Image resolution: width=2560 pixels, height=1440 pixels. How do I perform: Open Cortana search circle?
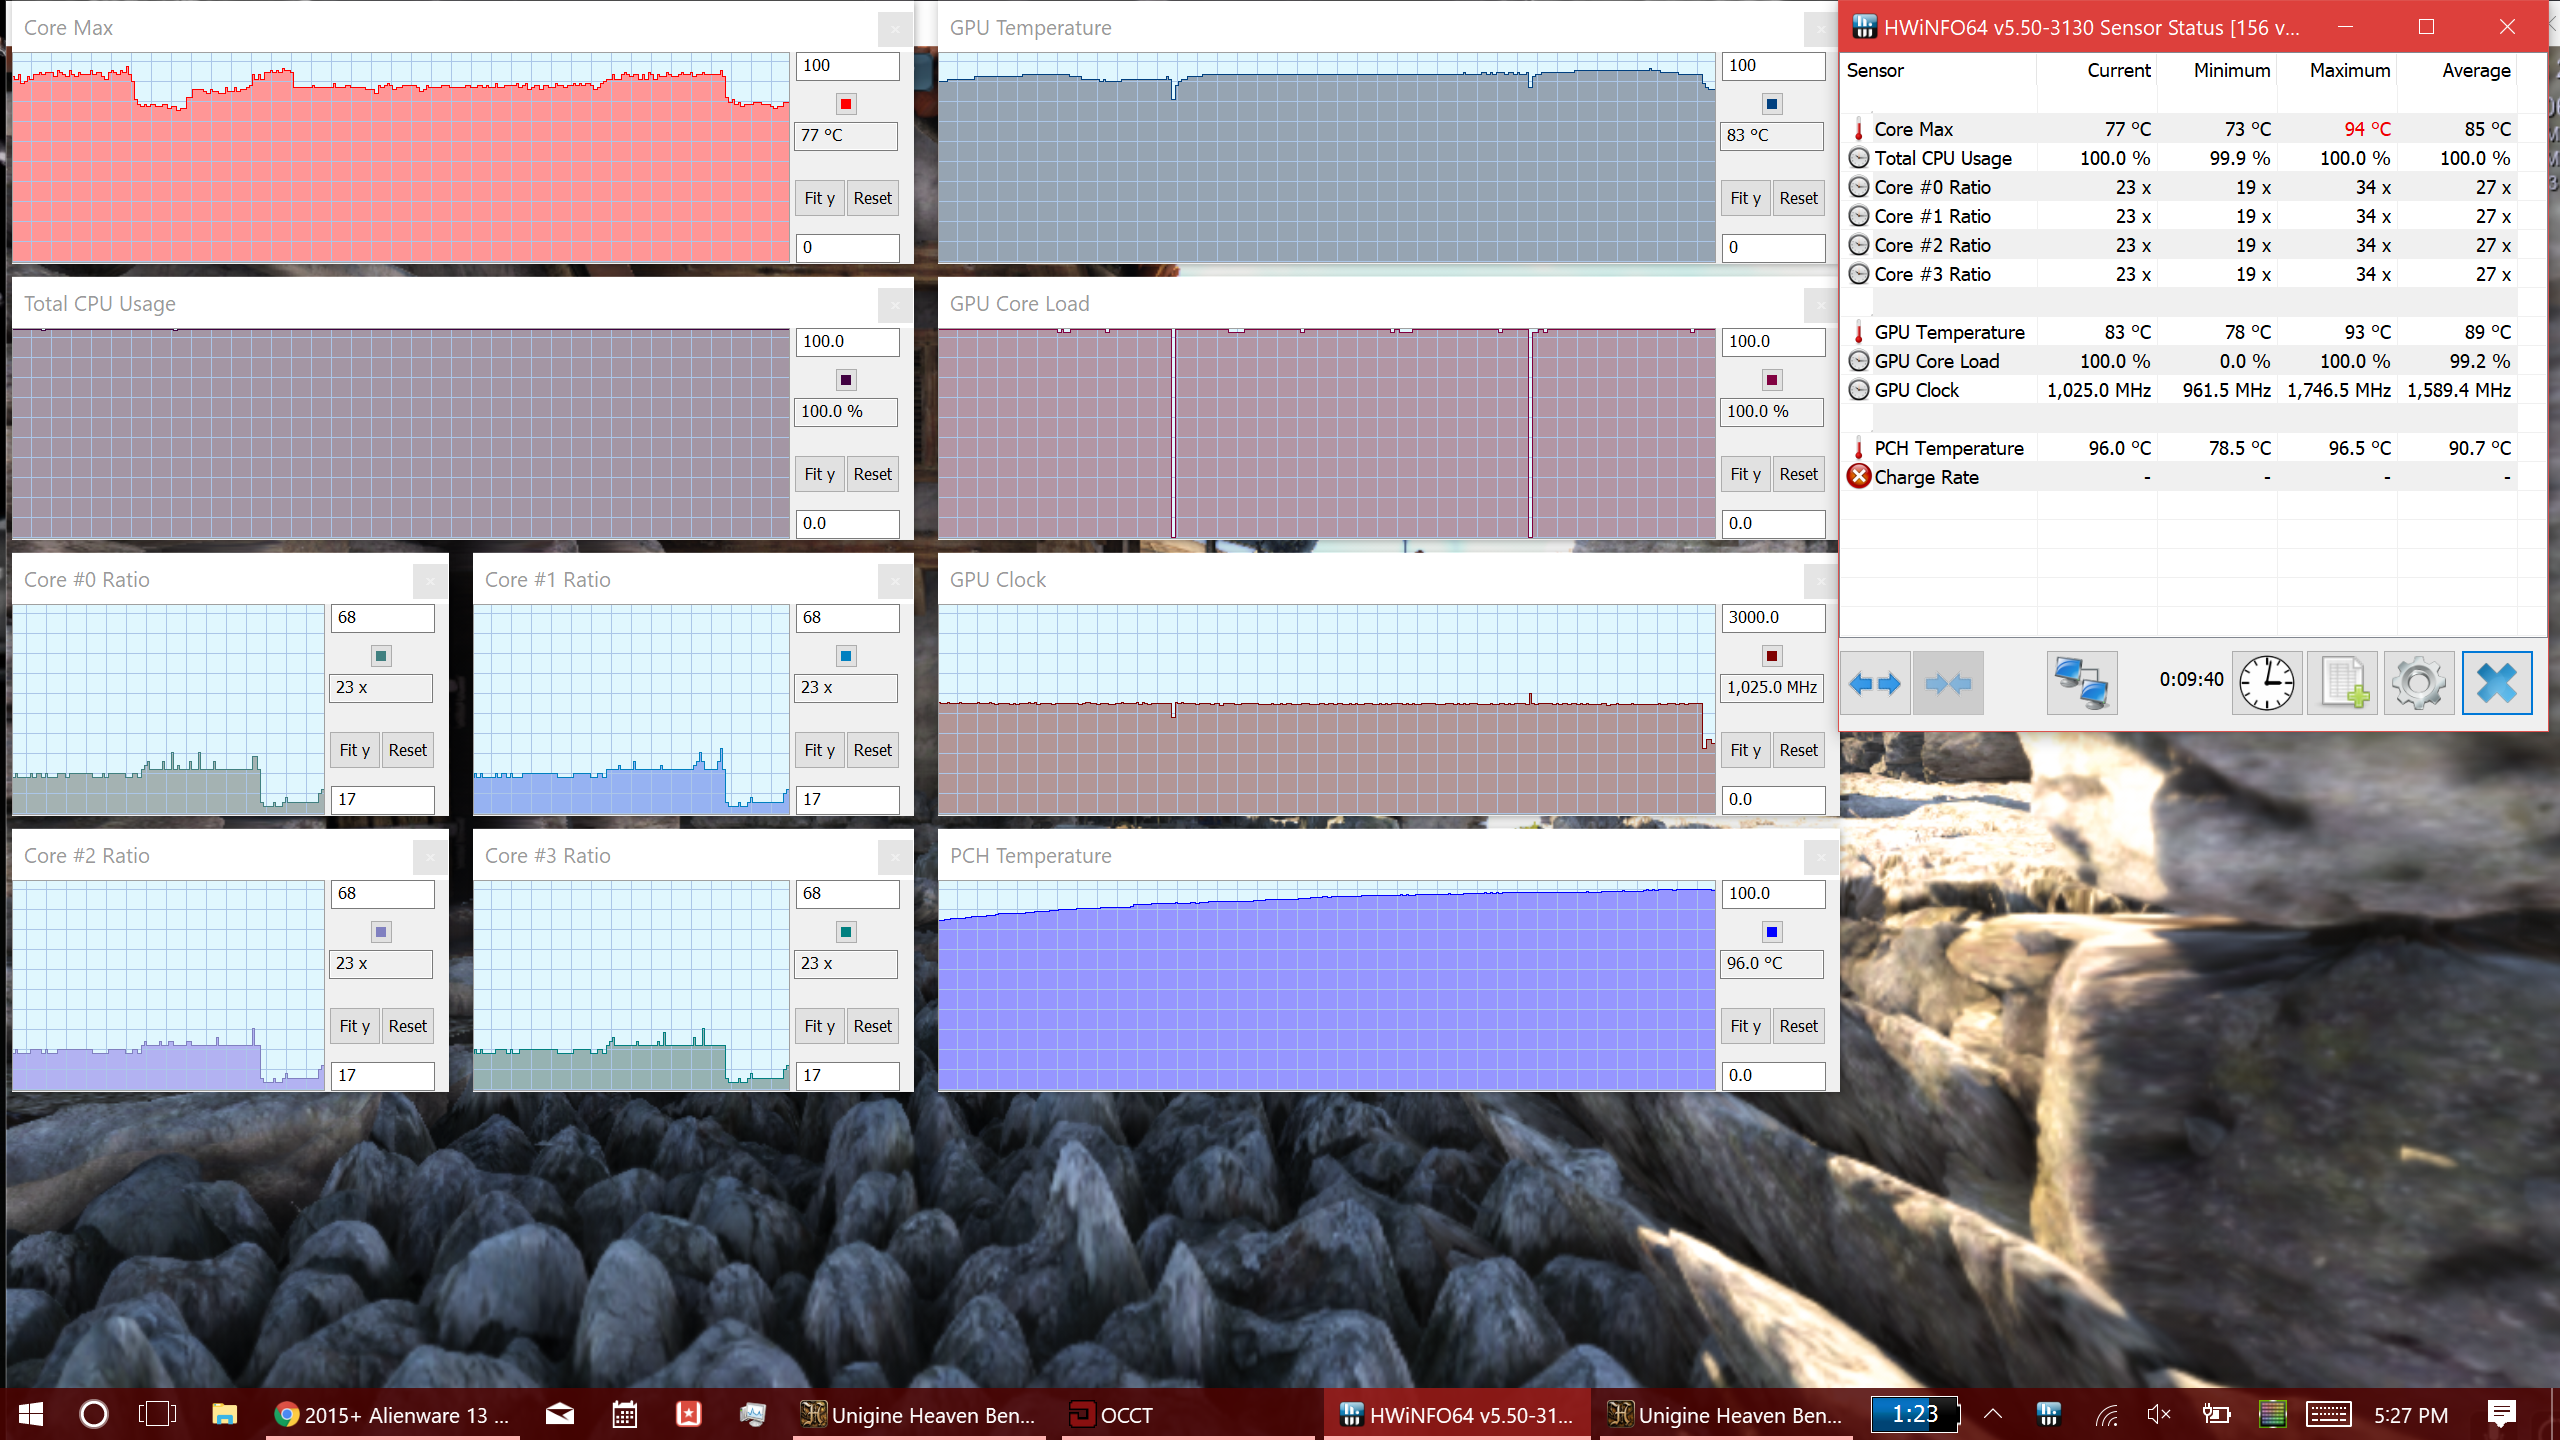pos(94,1414)
